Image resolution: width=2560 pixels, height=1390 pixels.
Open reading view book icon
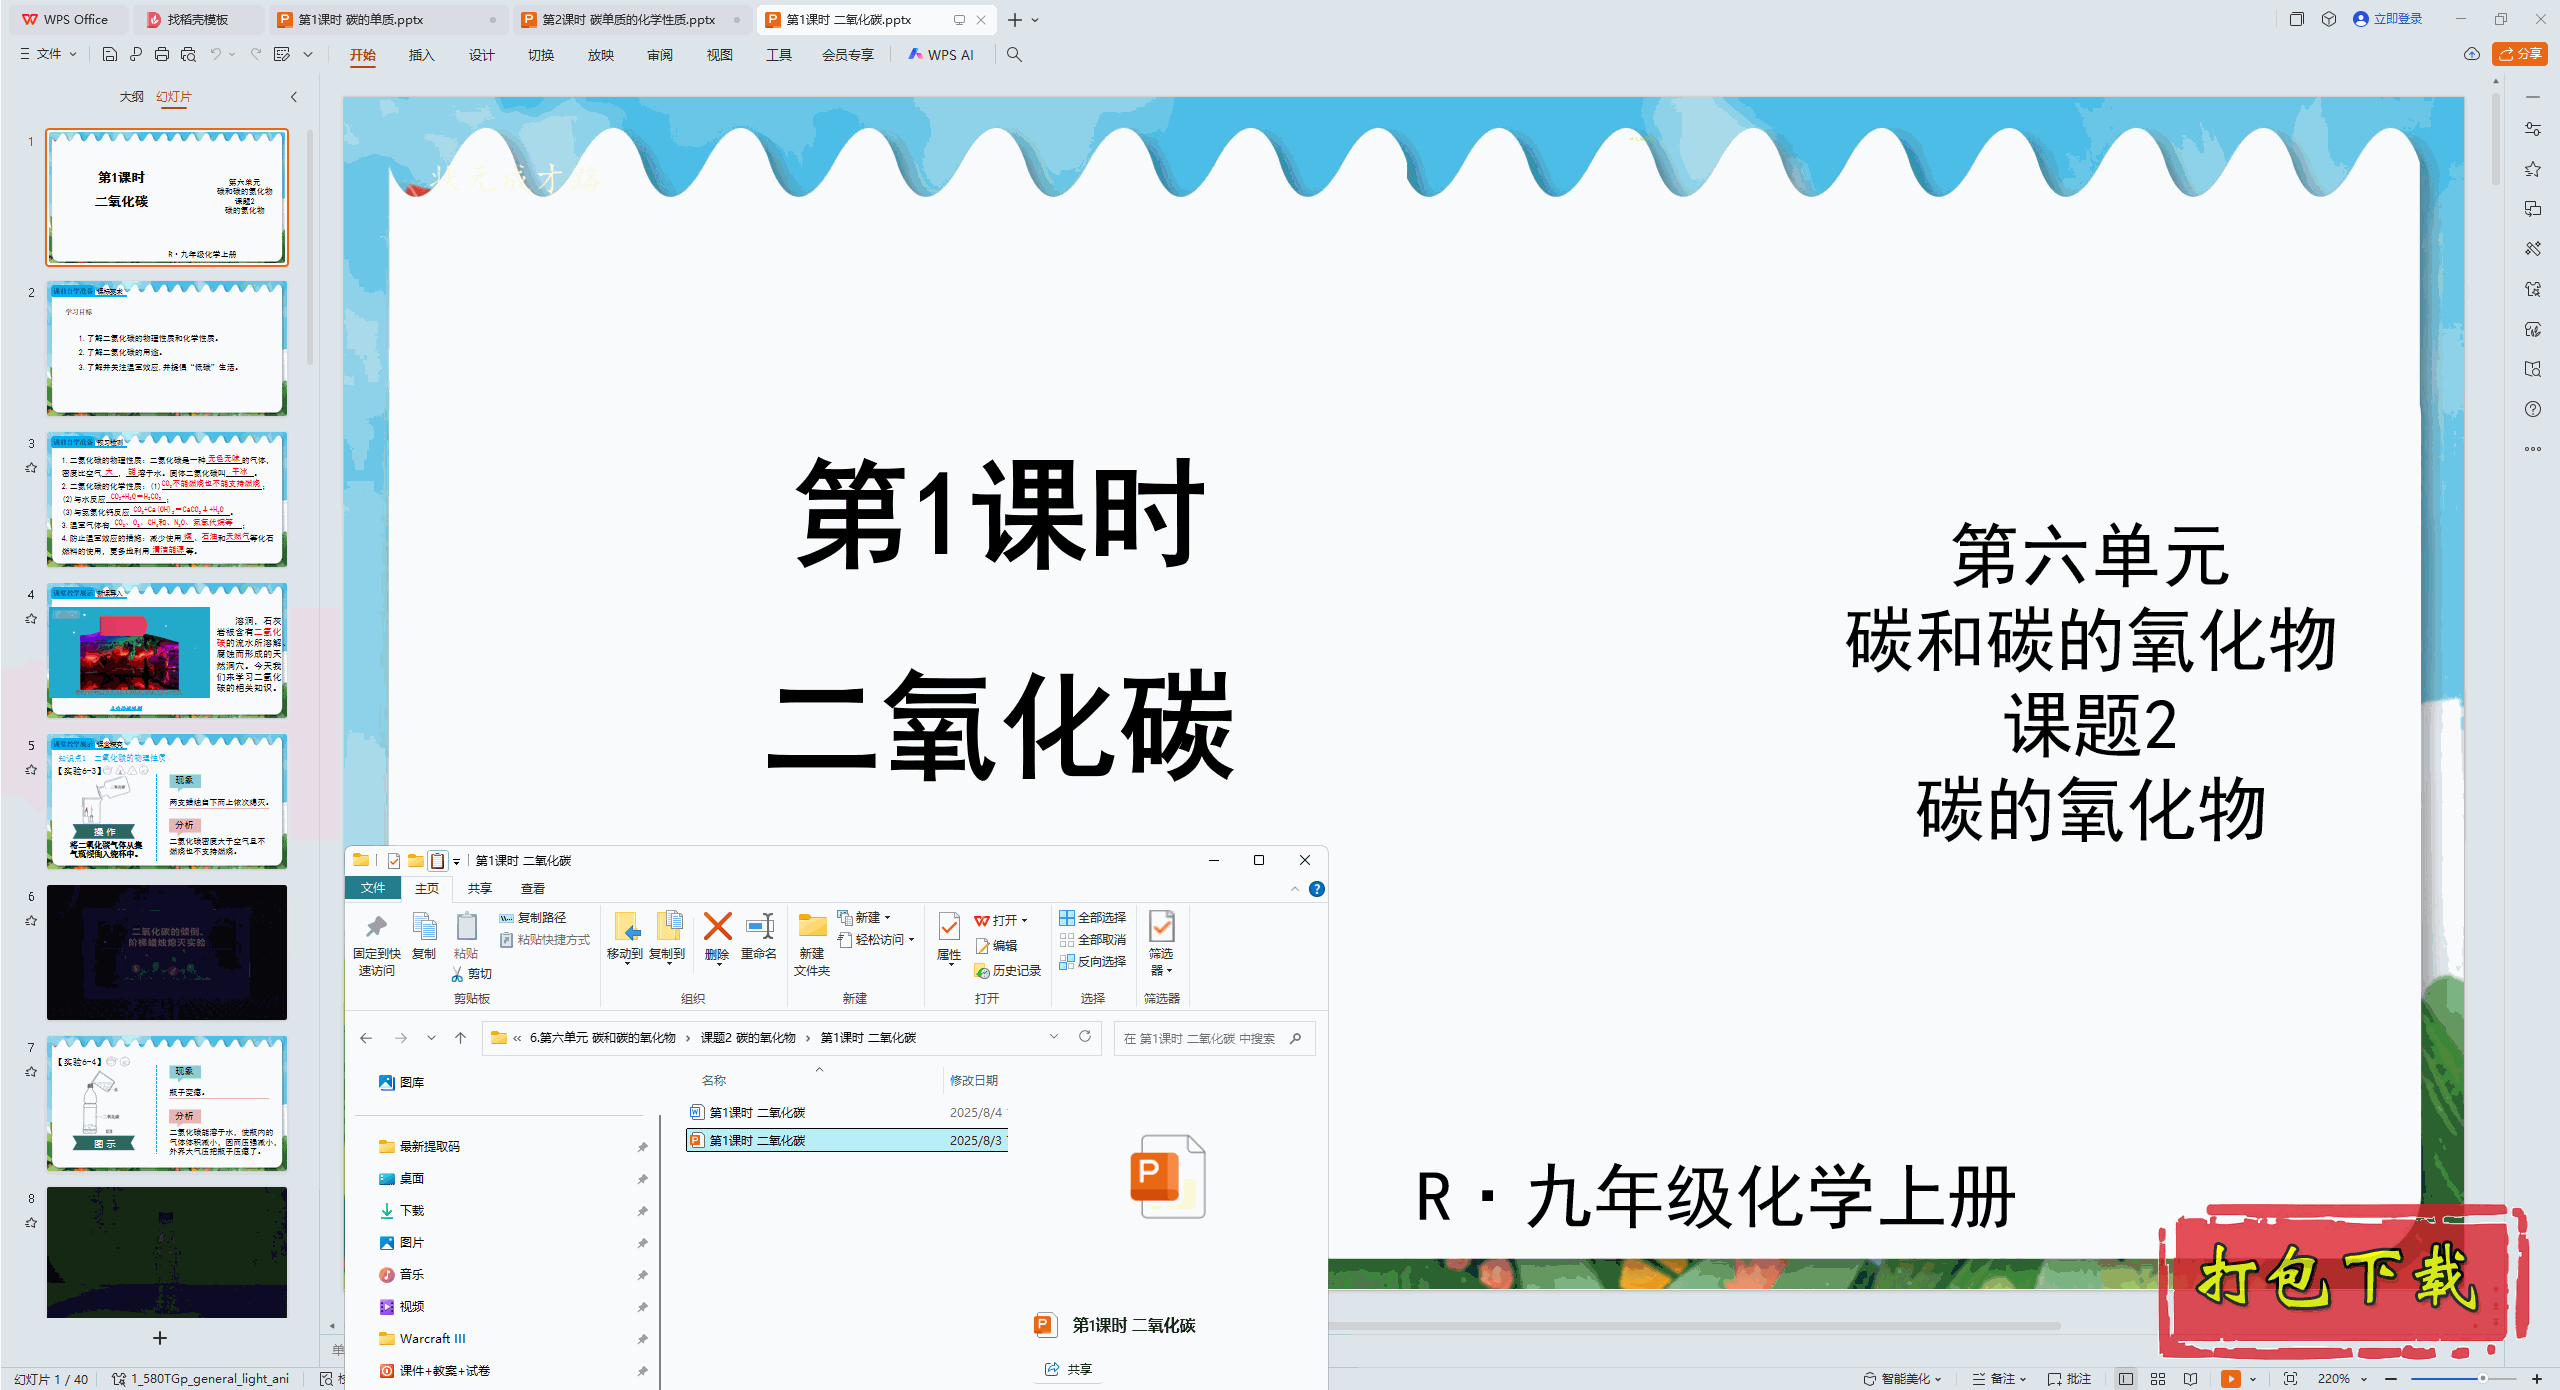[x=2190, y=1378]
